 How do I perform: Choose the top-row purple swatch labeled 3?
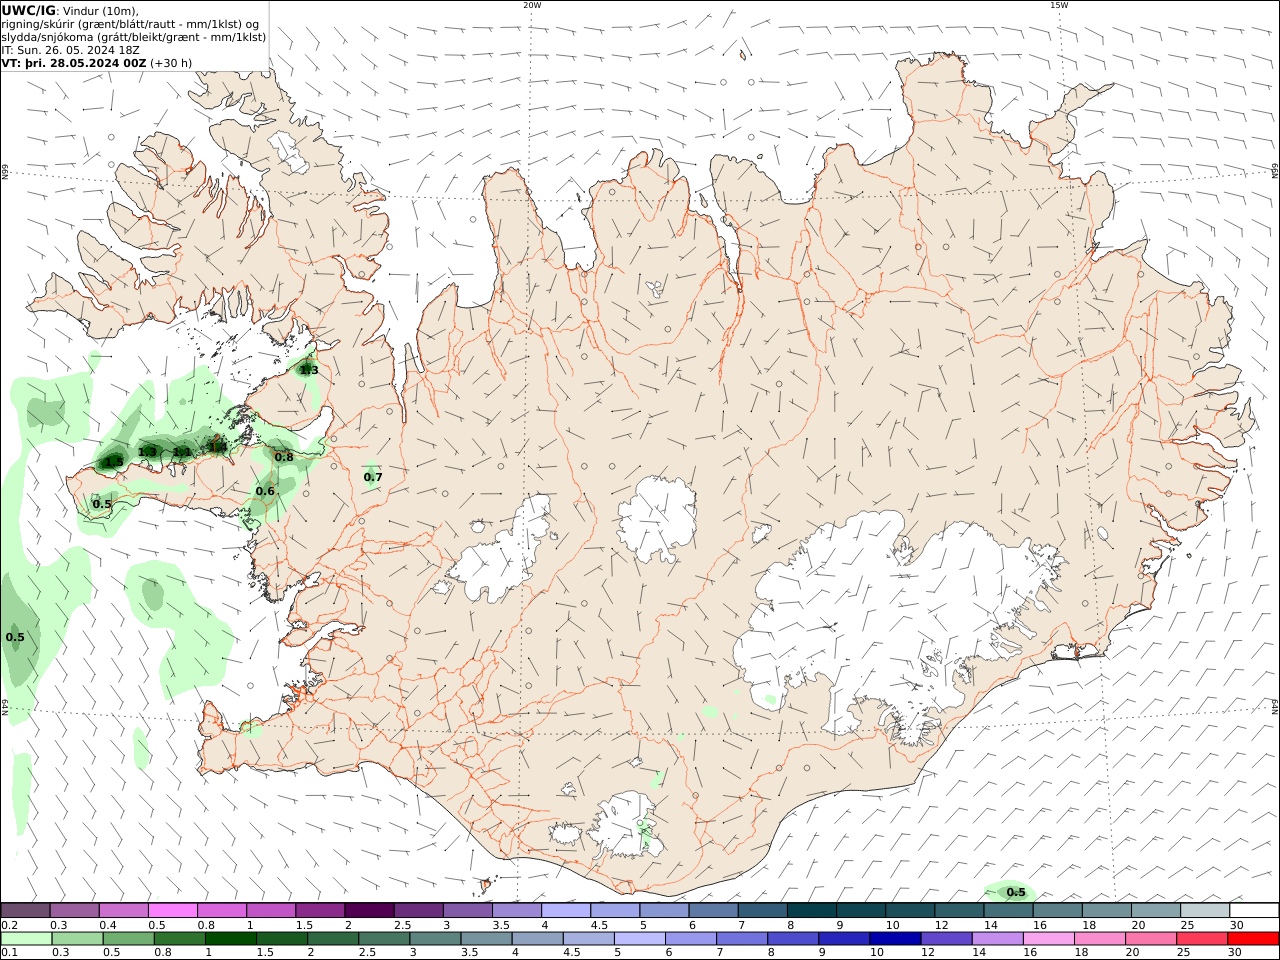coord(467,910)
